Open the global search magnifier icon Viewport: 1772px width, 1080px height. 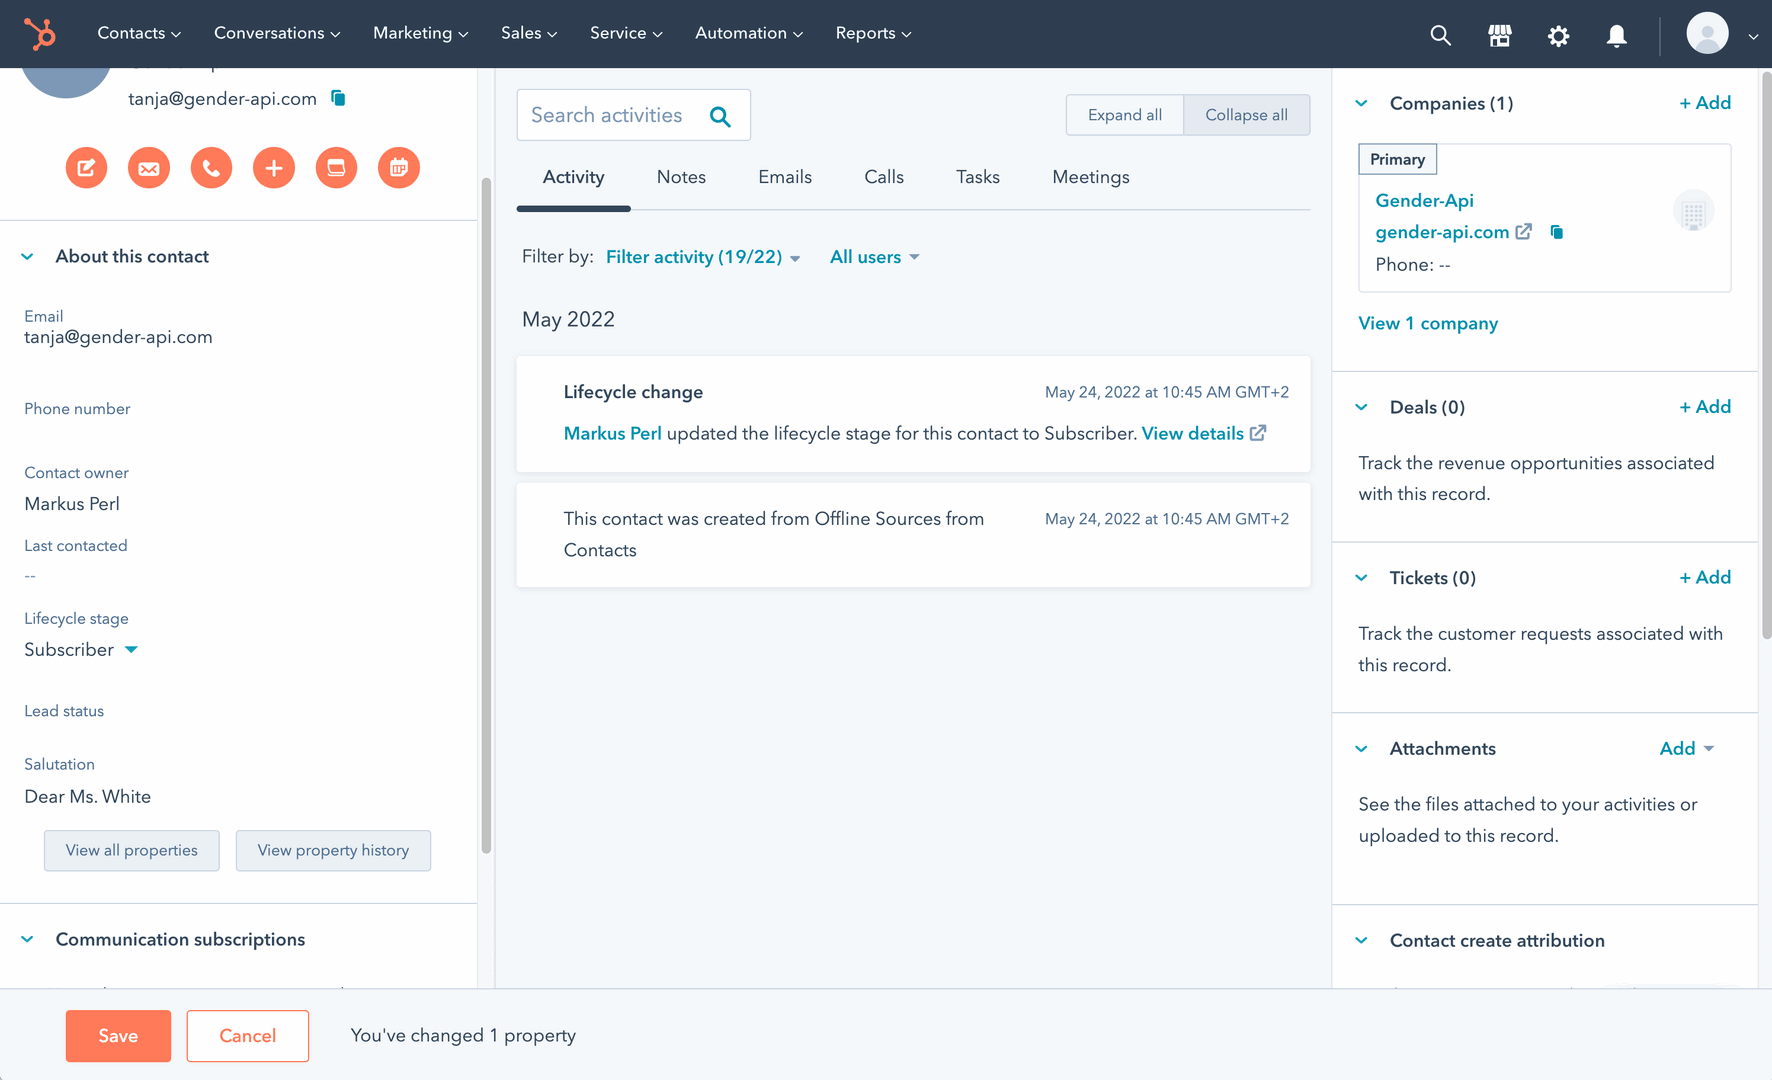pyautogui.click(x=1440, y=35)
